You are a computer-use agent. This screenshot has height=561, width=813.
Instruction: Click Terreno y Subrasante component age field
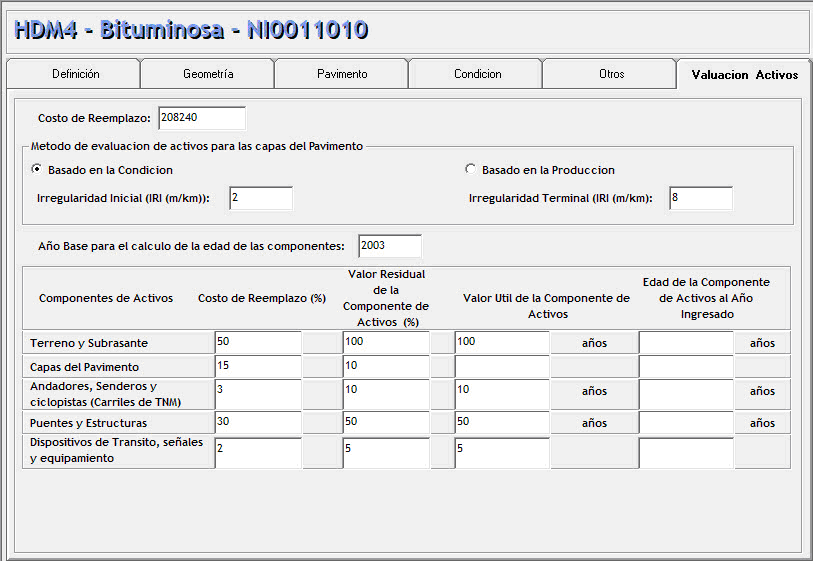click(x=686, y=342)
